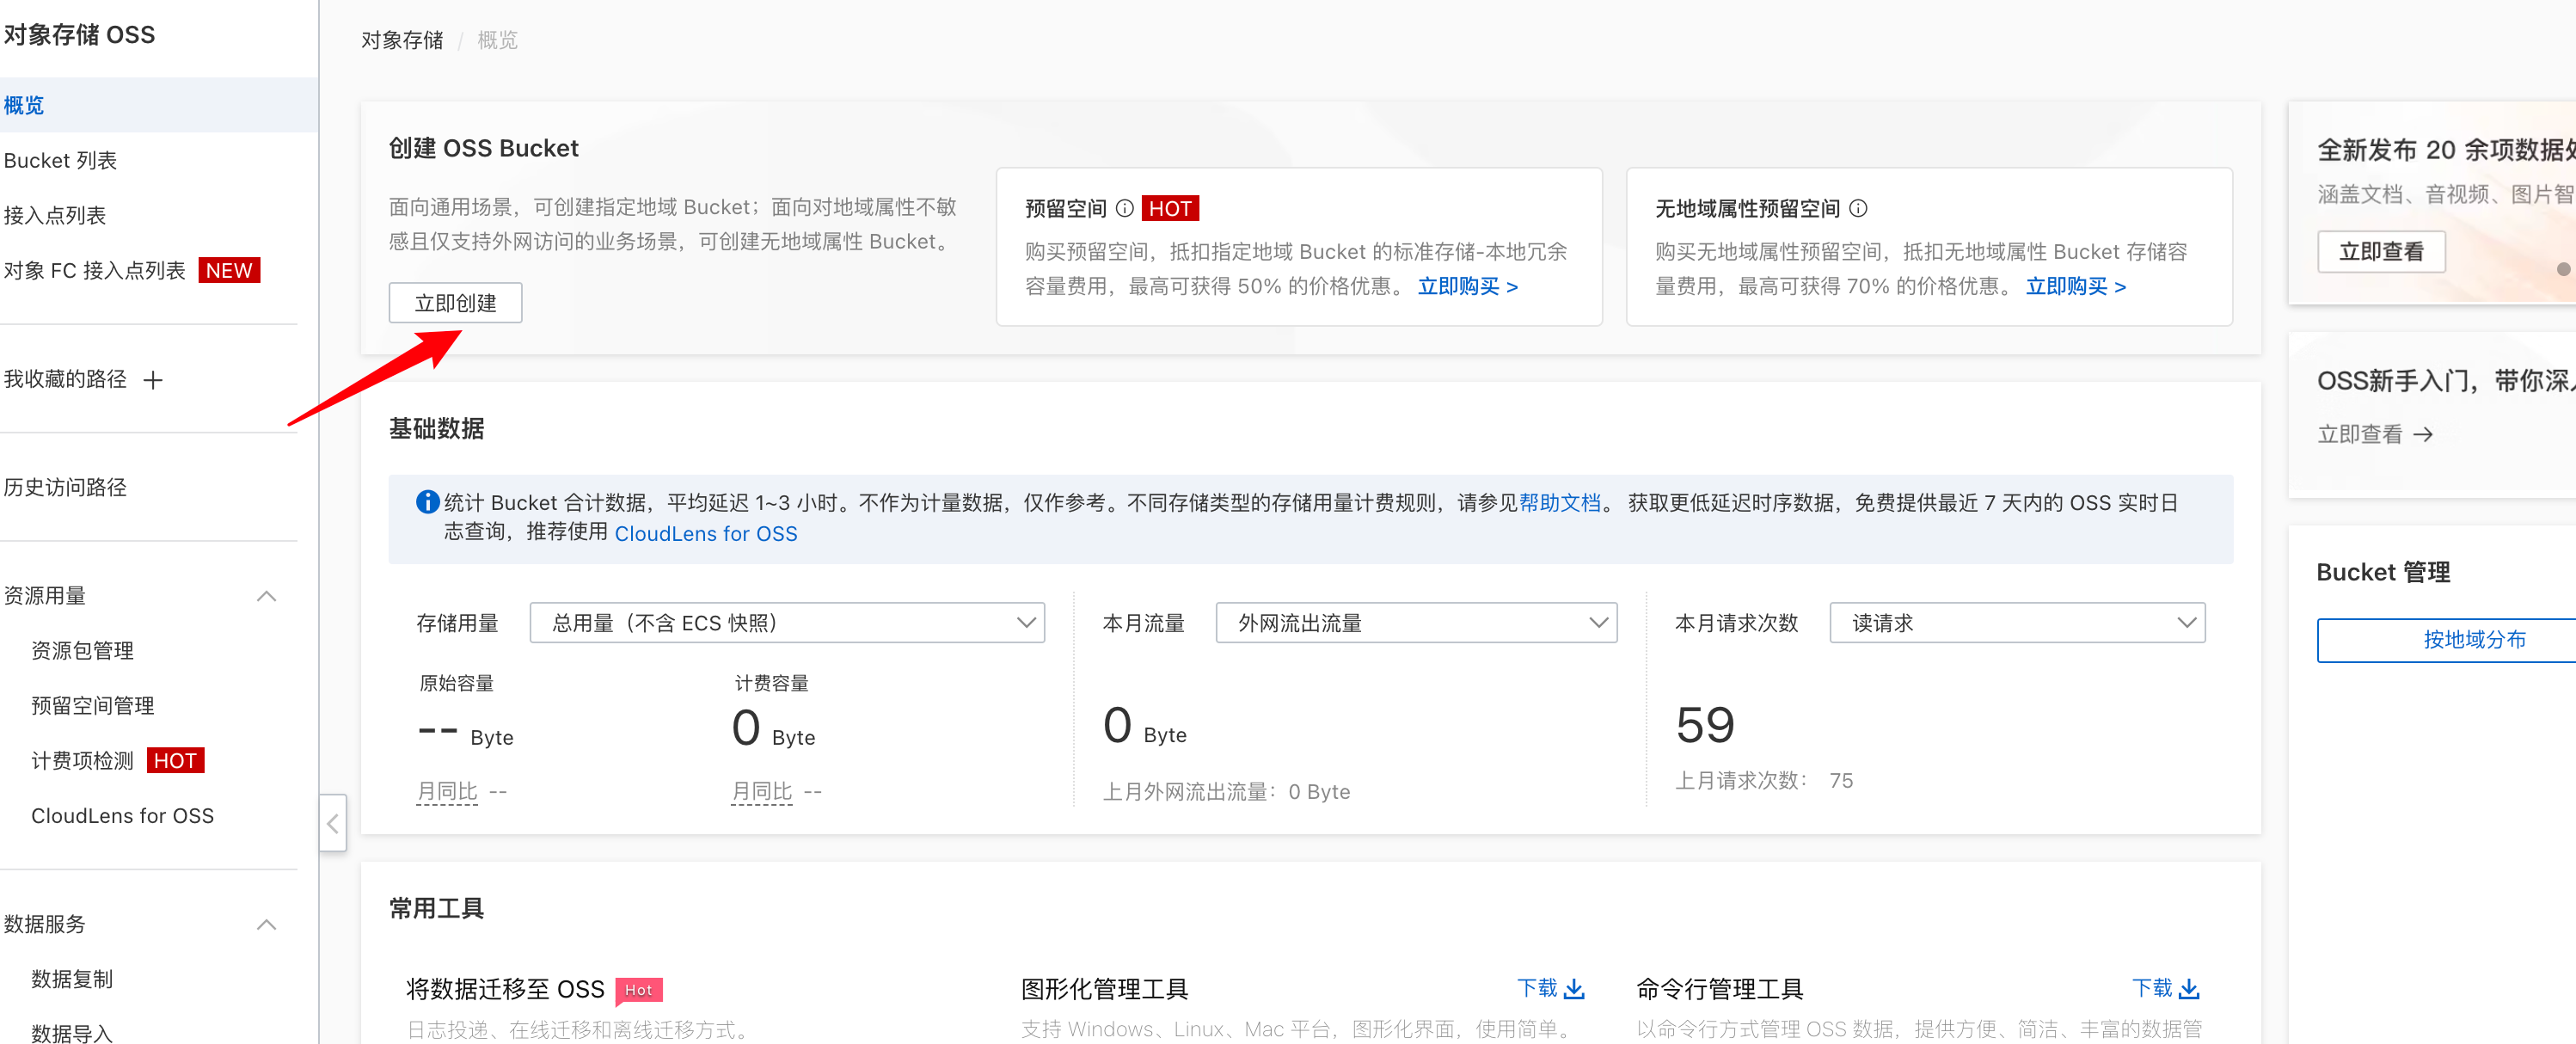This screenshot has width=2576, height=1044.
Task: Open the CloudLens for OSS link in the notice
Action: point(705,533)
